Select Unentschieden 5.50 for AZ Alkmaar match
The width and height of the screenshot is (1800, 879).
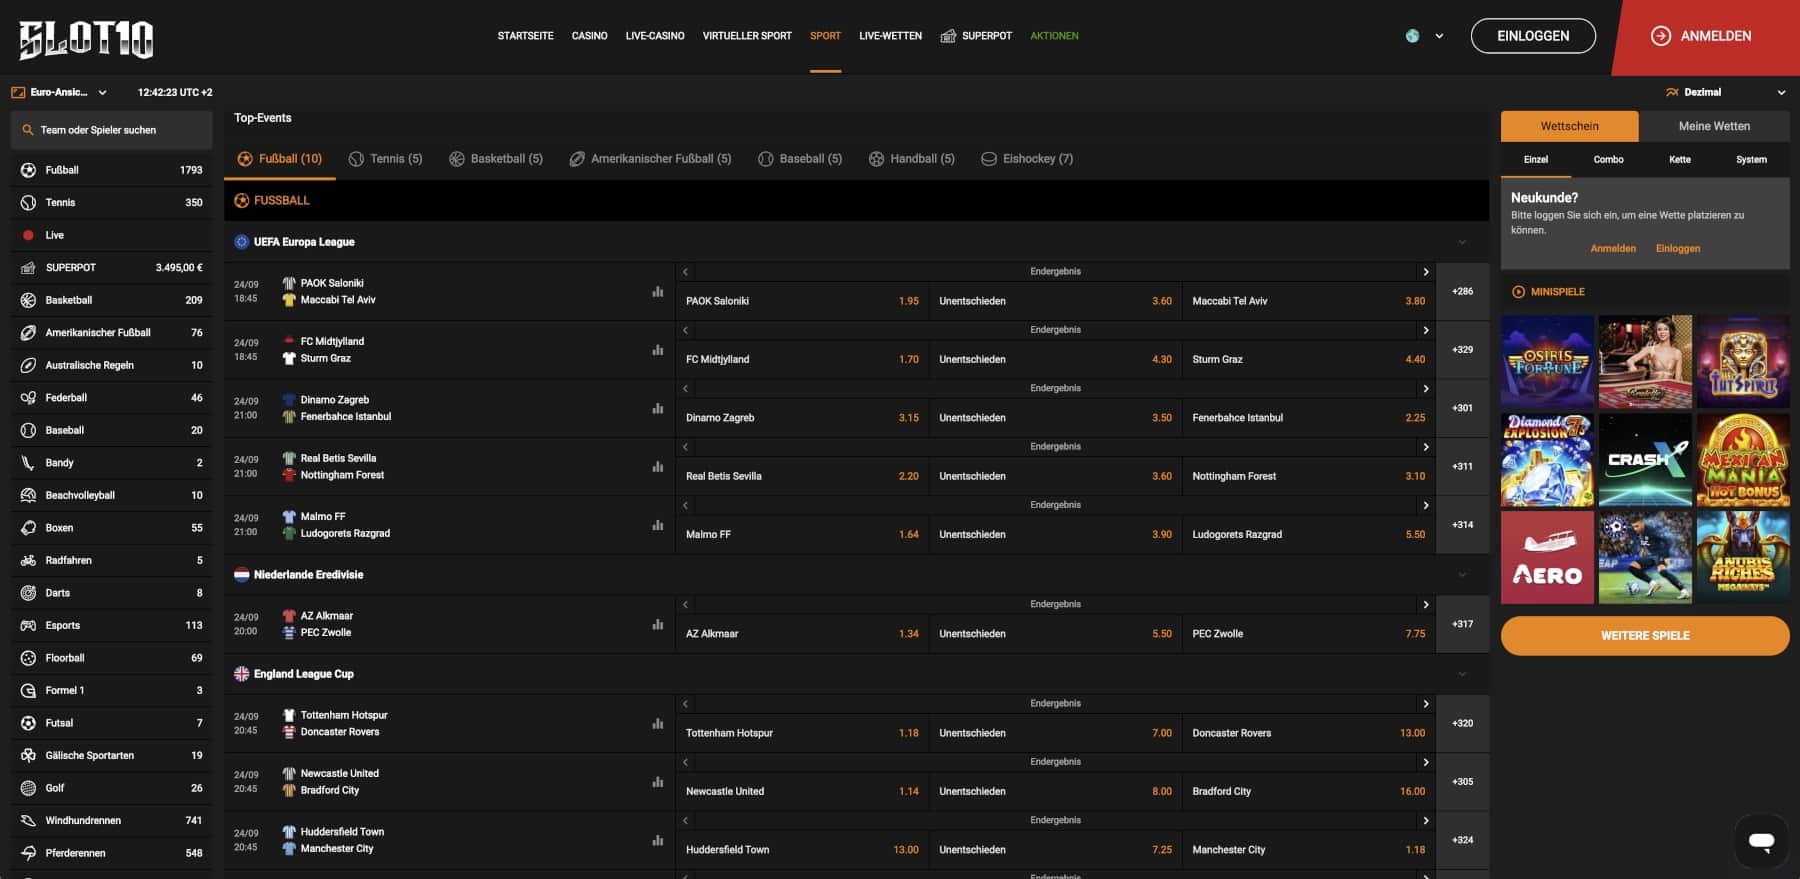(x=1055, y=634)
